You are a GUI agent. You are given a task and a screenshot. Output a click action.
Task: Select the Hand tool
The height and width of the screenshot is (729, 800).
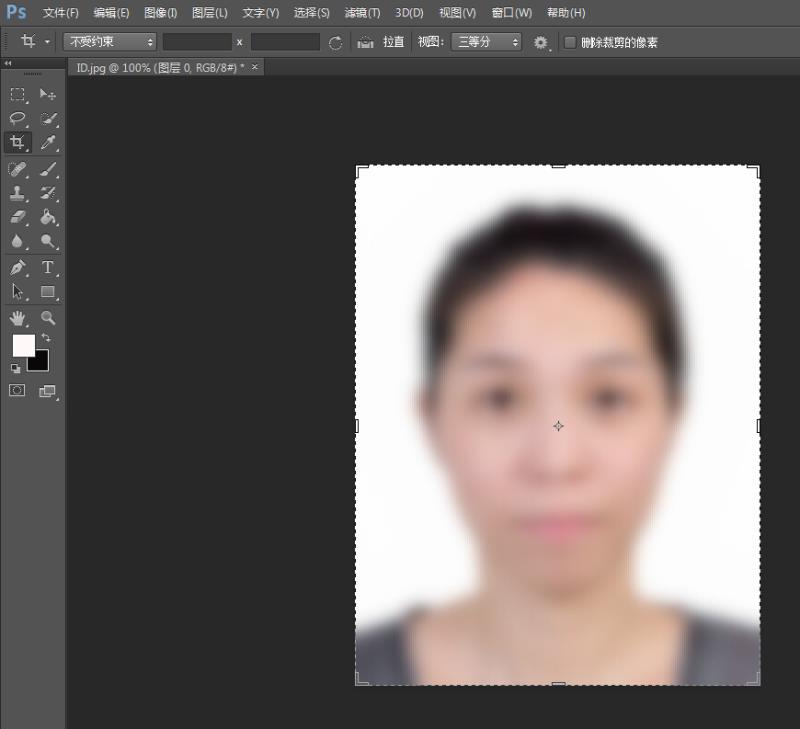pos(17,318)
